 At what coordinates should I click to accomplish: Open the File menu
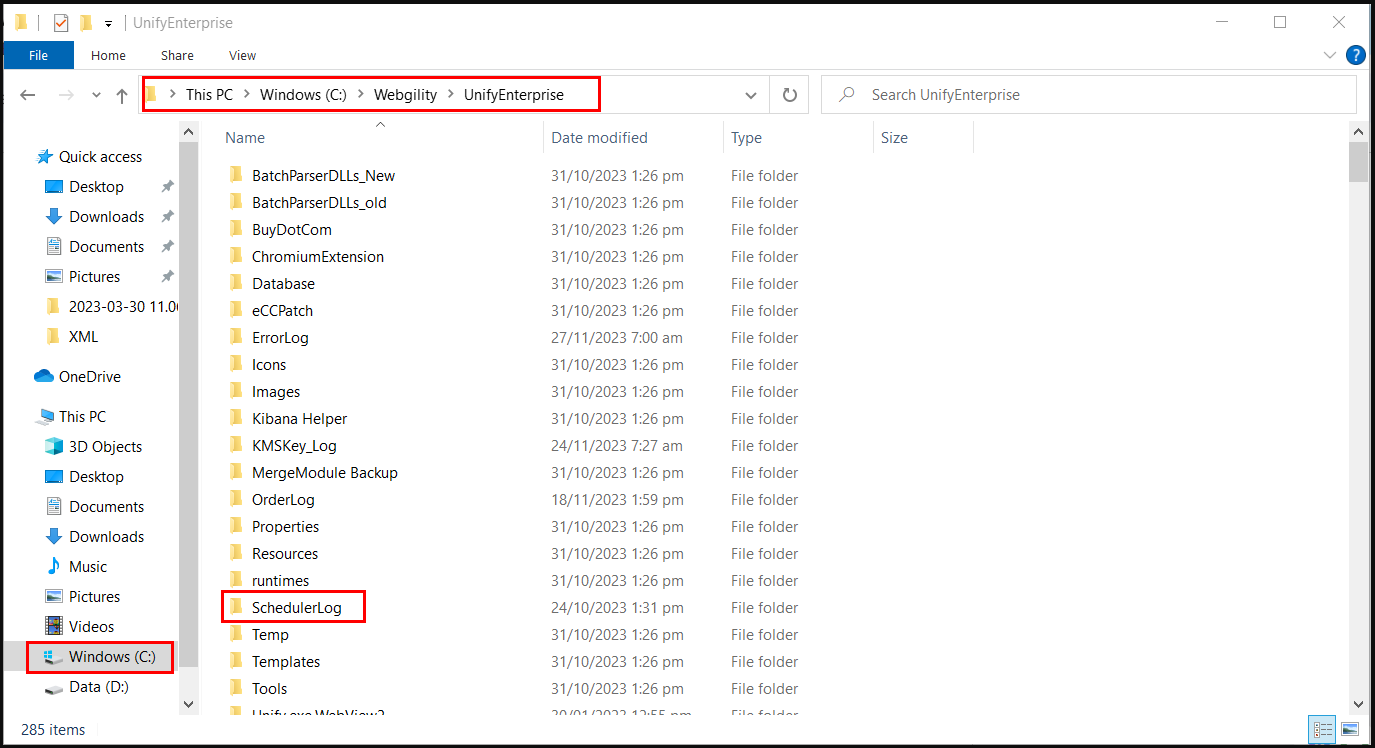click(x=38, y=55)
